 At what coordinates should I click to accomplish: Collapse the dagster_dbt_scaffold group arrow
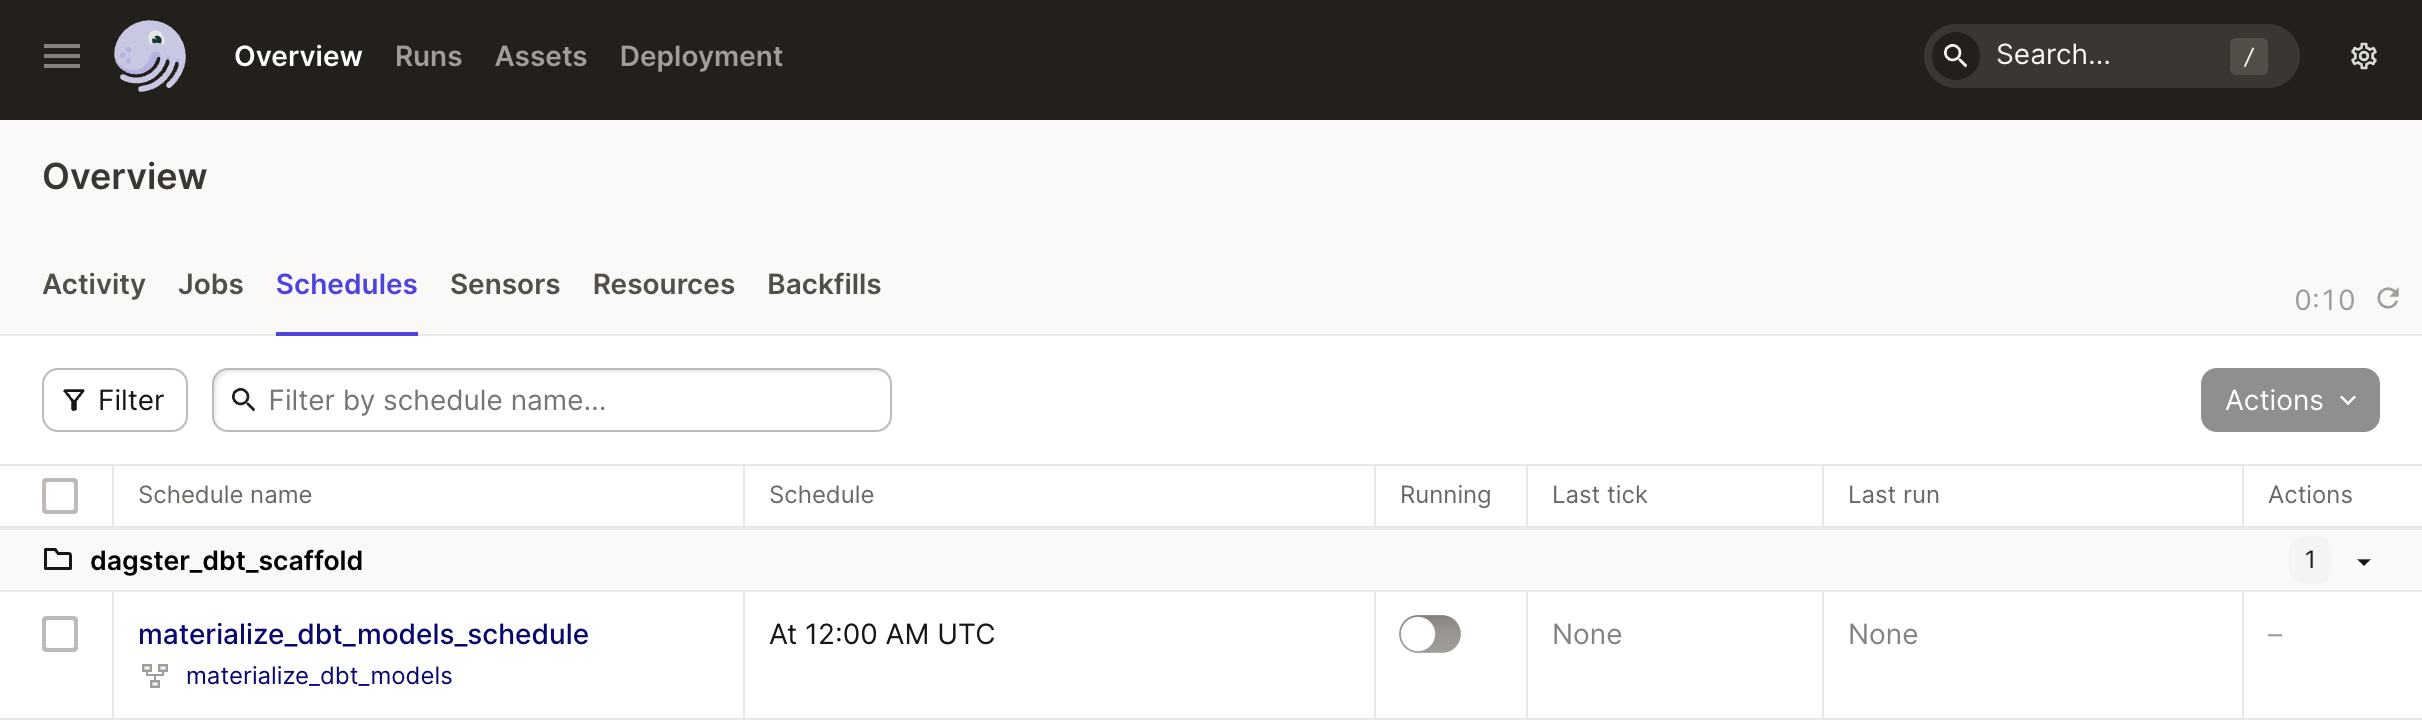[2364, 562]
